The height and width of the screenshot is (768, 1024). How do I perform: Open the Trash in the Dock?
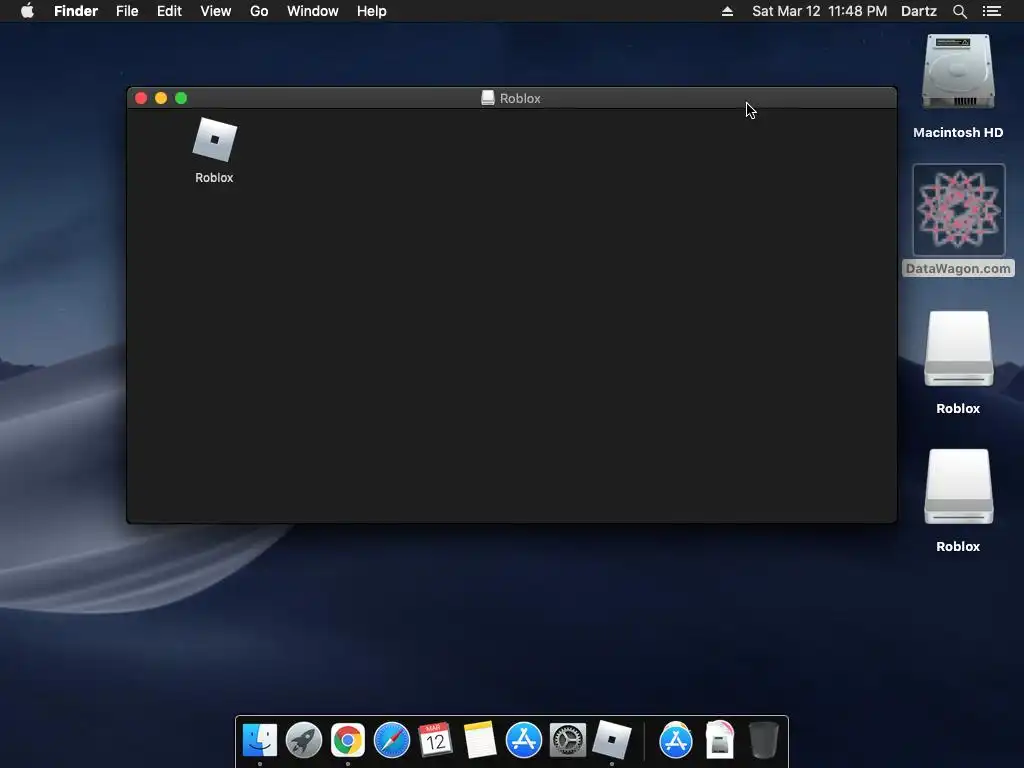763,741
